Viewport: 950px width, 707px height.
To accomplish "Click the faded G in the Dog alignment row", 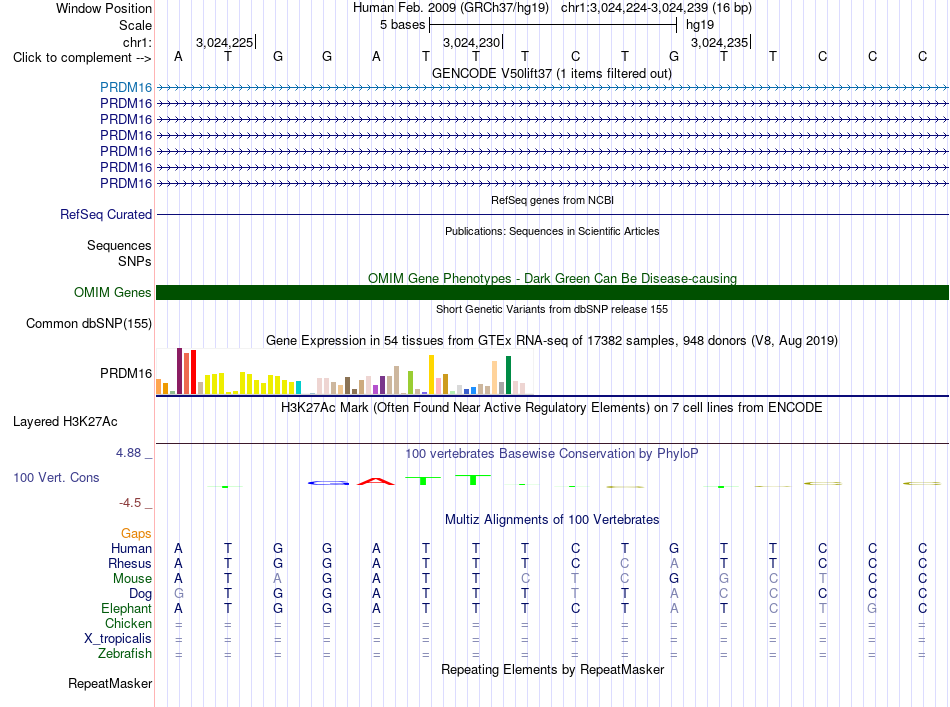I will [x=179, y=594].
